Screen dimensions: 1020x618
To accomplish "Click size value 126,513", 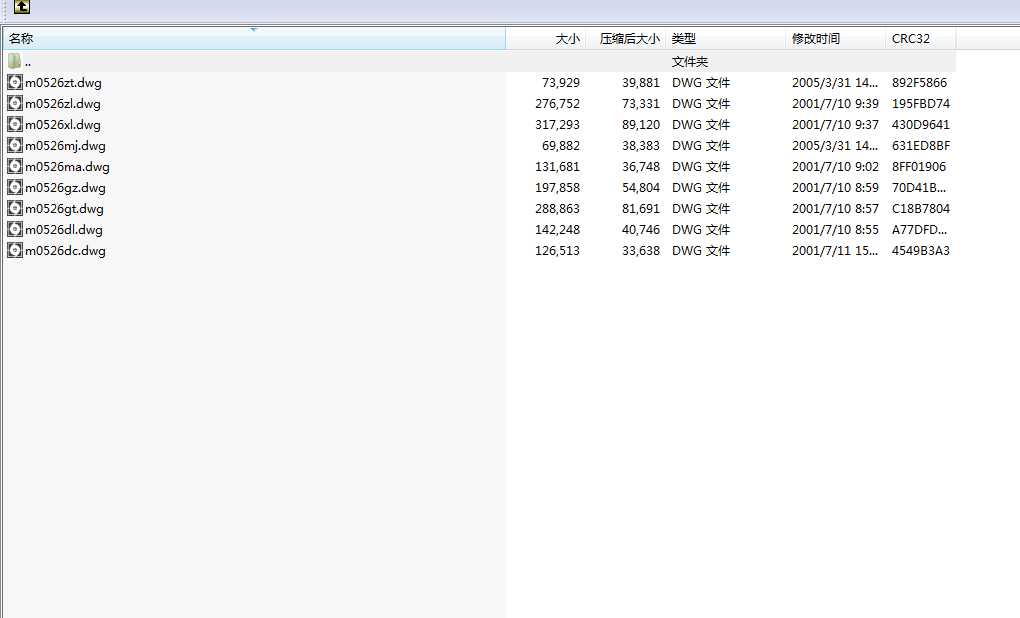I will pyautogui.click(x=557, y=250).
